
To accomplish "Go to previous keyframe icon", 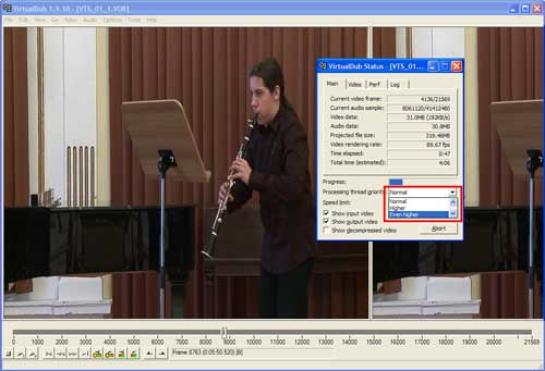I will pos(98,354).
